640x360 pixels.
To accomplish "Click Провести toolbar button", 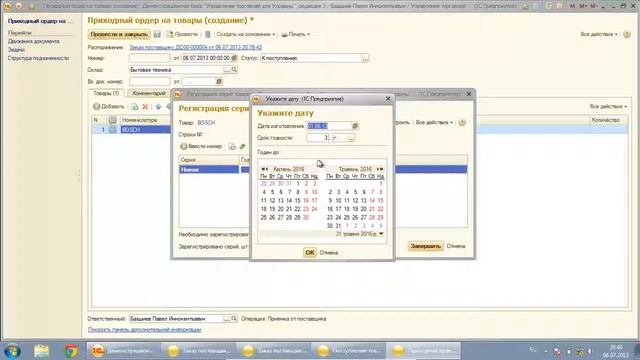I will (182, 34).
